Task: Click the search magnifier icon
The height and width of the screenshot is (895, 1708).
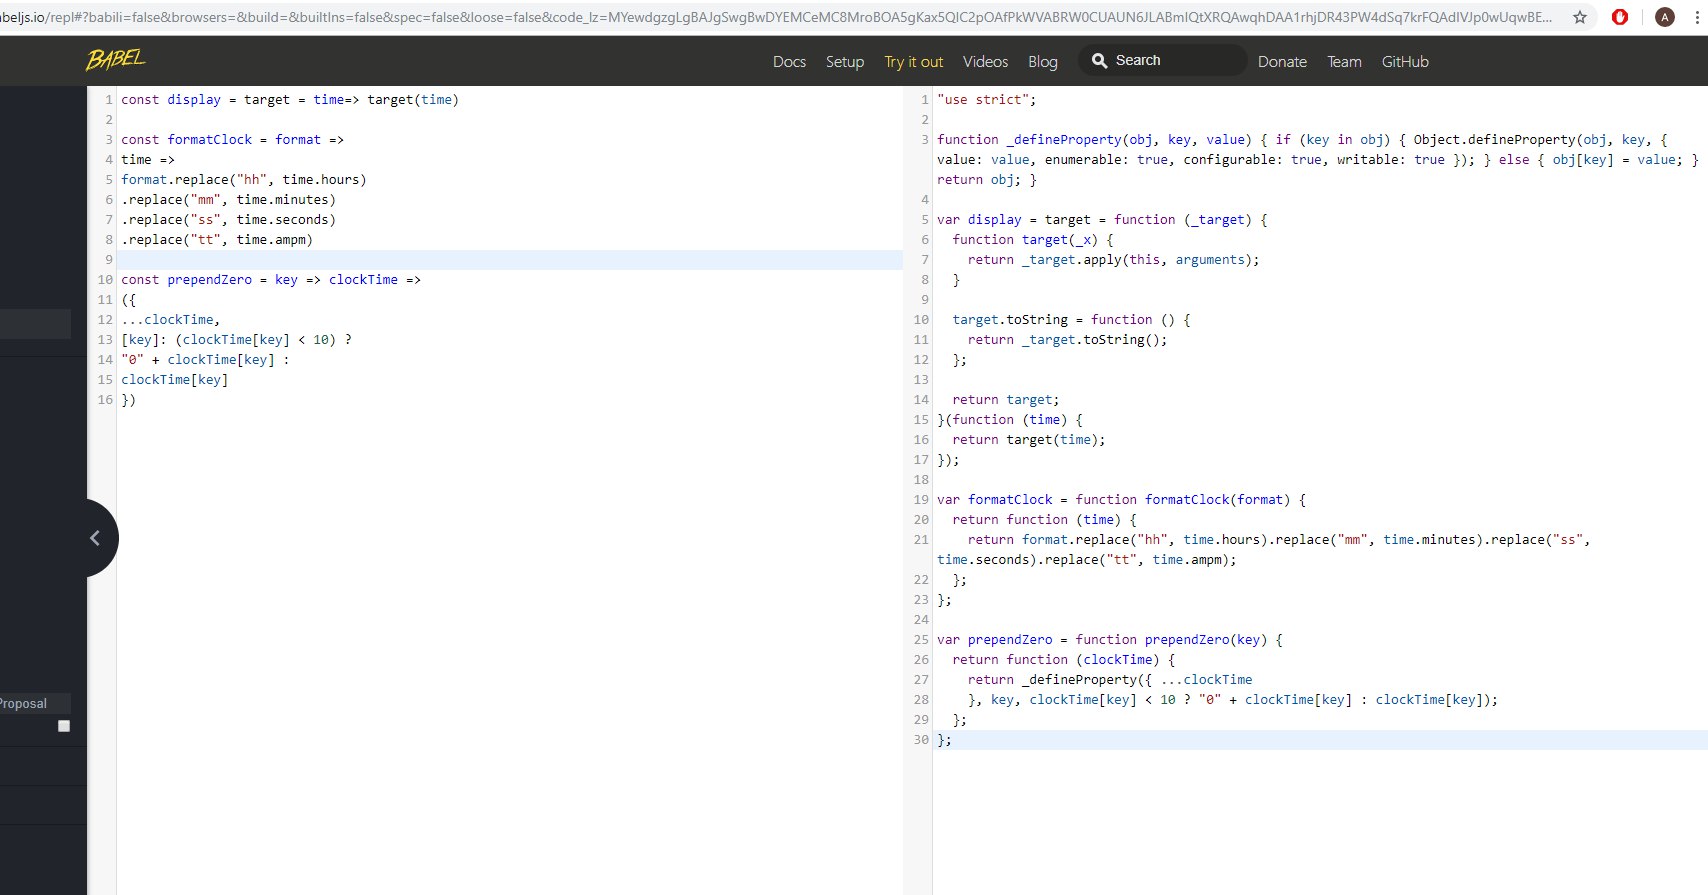Action: (1099, 61)
